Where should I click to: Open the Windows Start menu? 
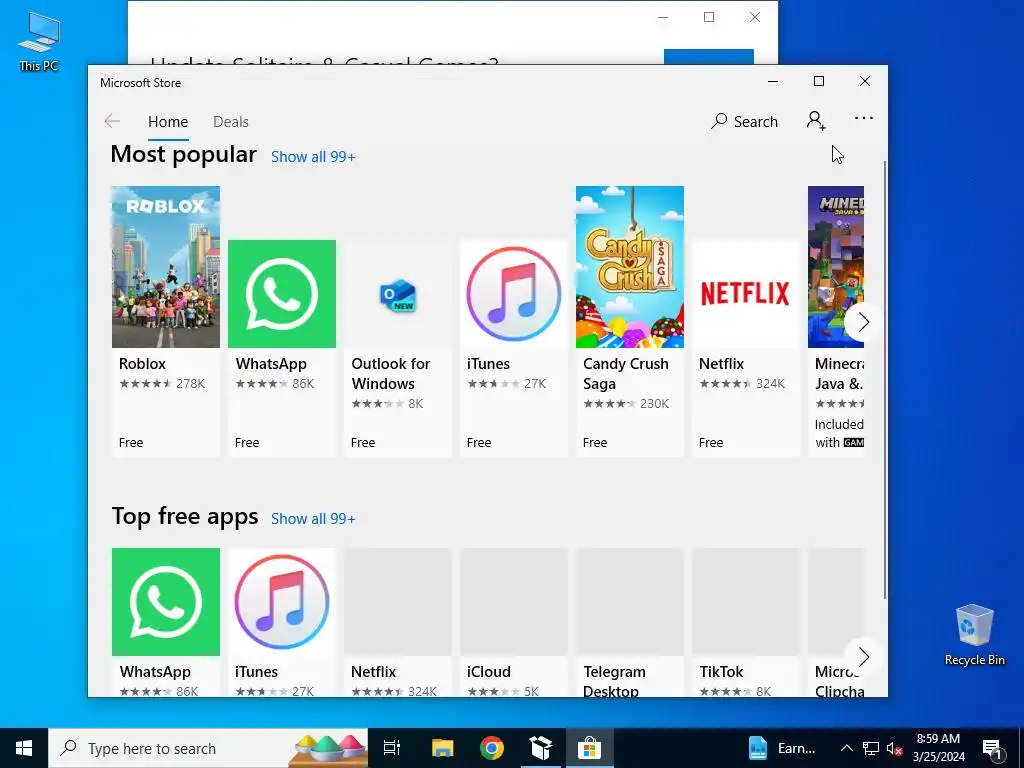click(x=24, y=748)
